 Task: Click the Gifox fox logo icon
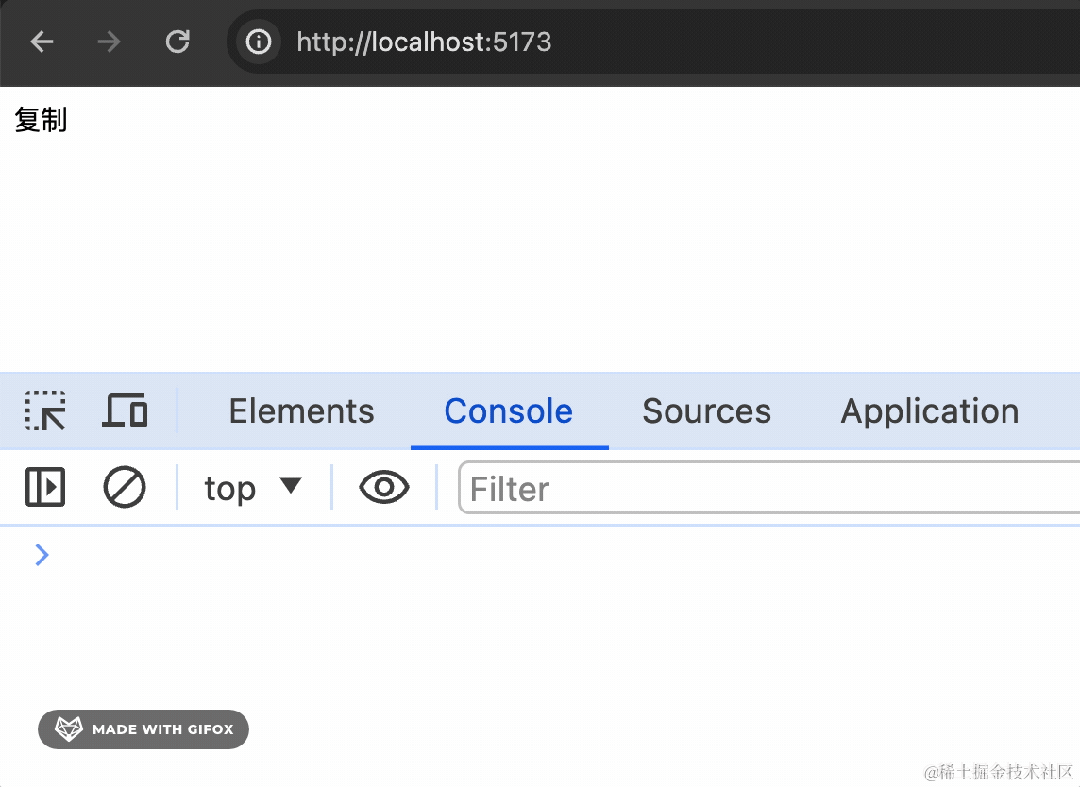68,729
